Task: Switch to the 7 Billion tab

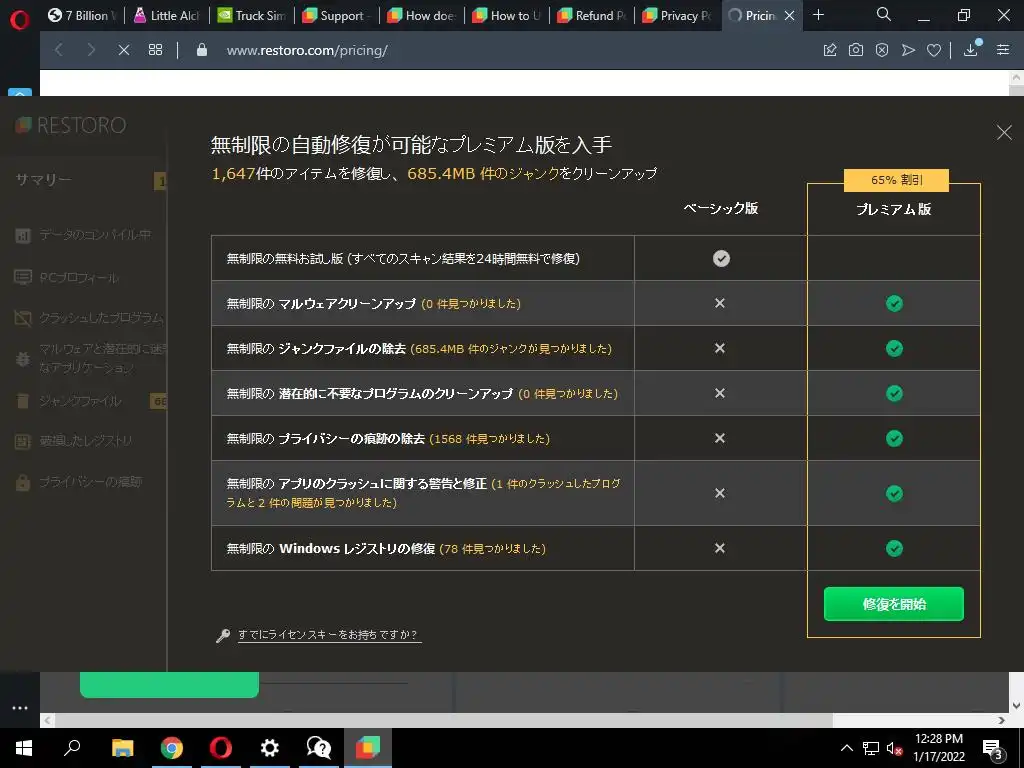Action: pos(81,16)
